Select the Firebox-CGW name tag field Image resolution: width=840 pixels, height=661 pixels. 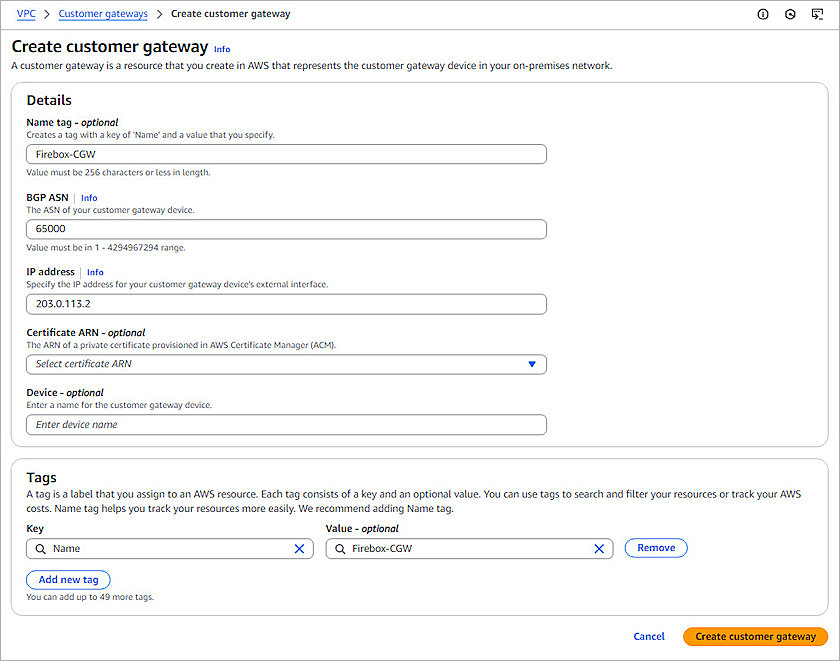[x=286, y=154]
